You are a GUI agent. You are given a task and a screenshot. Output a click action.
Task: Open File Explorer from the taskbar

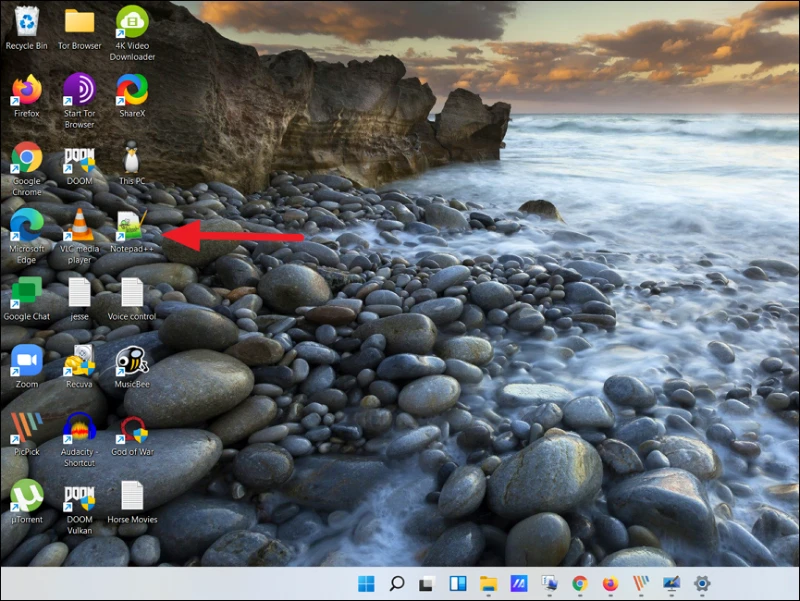[489, 583]
